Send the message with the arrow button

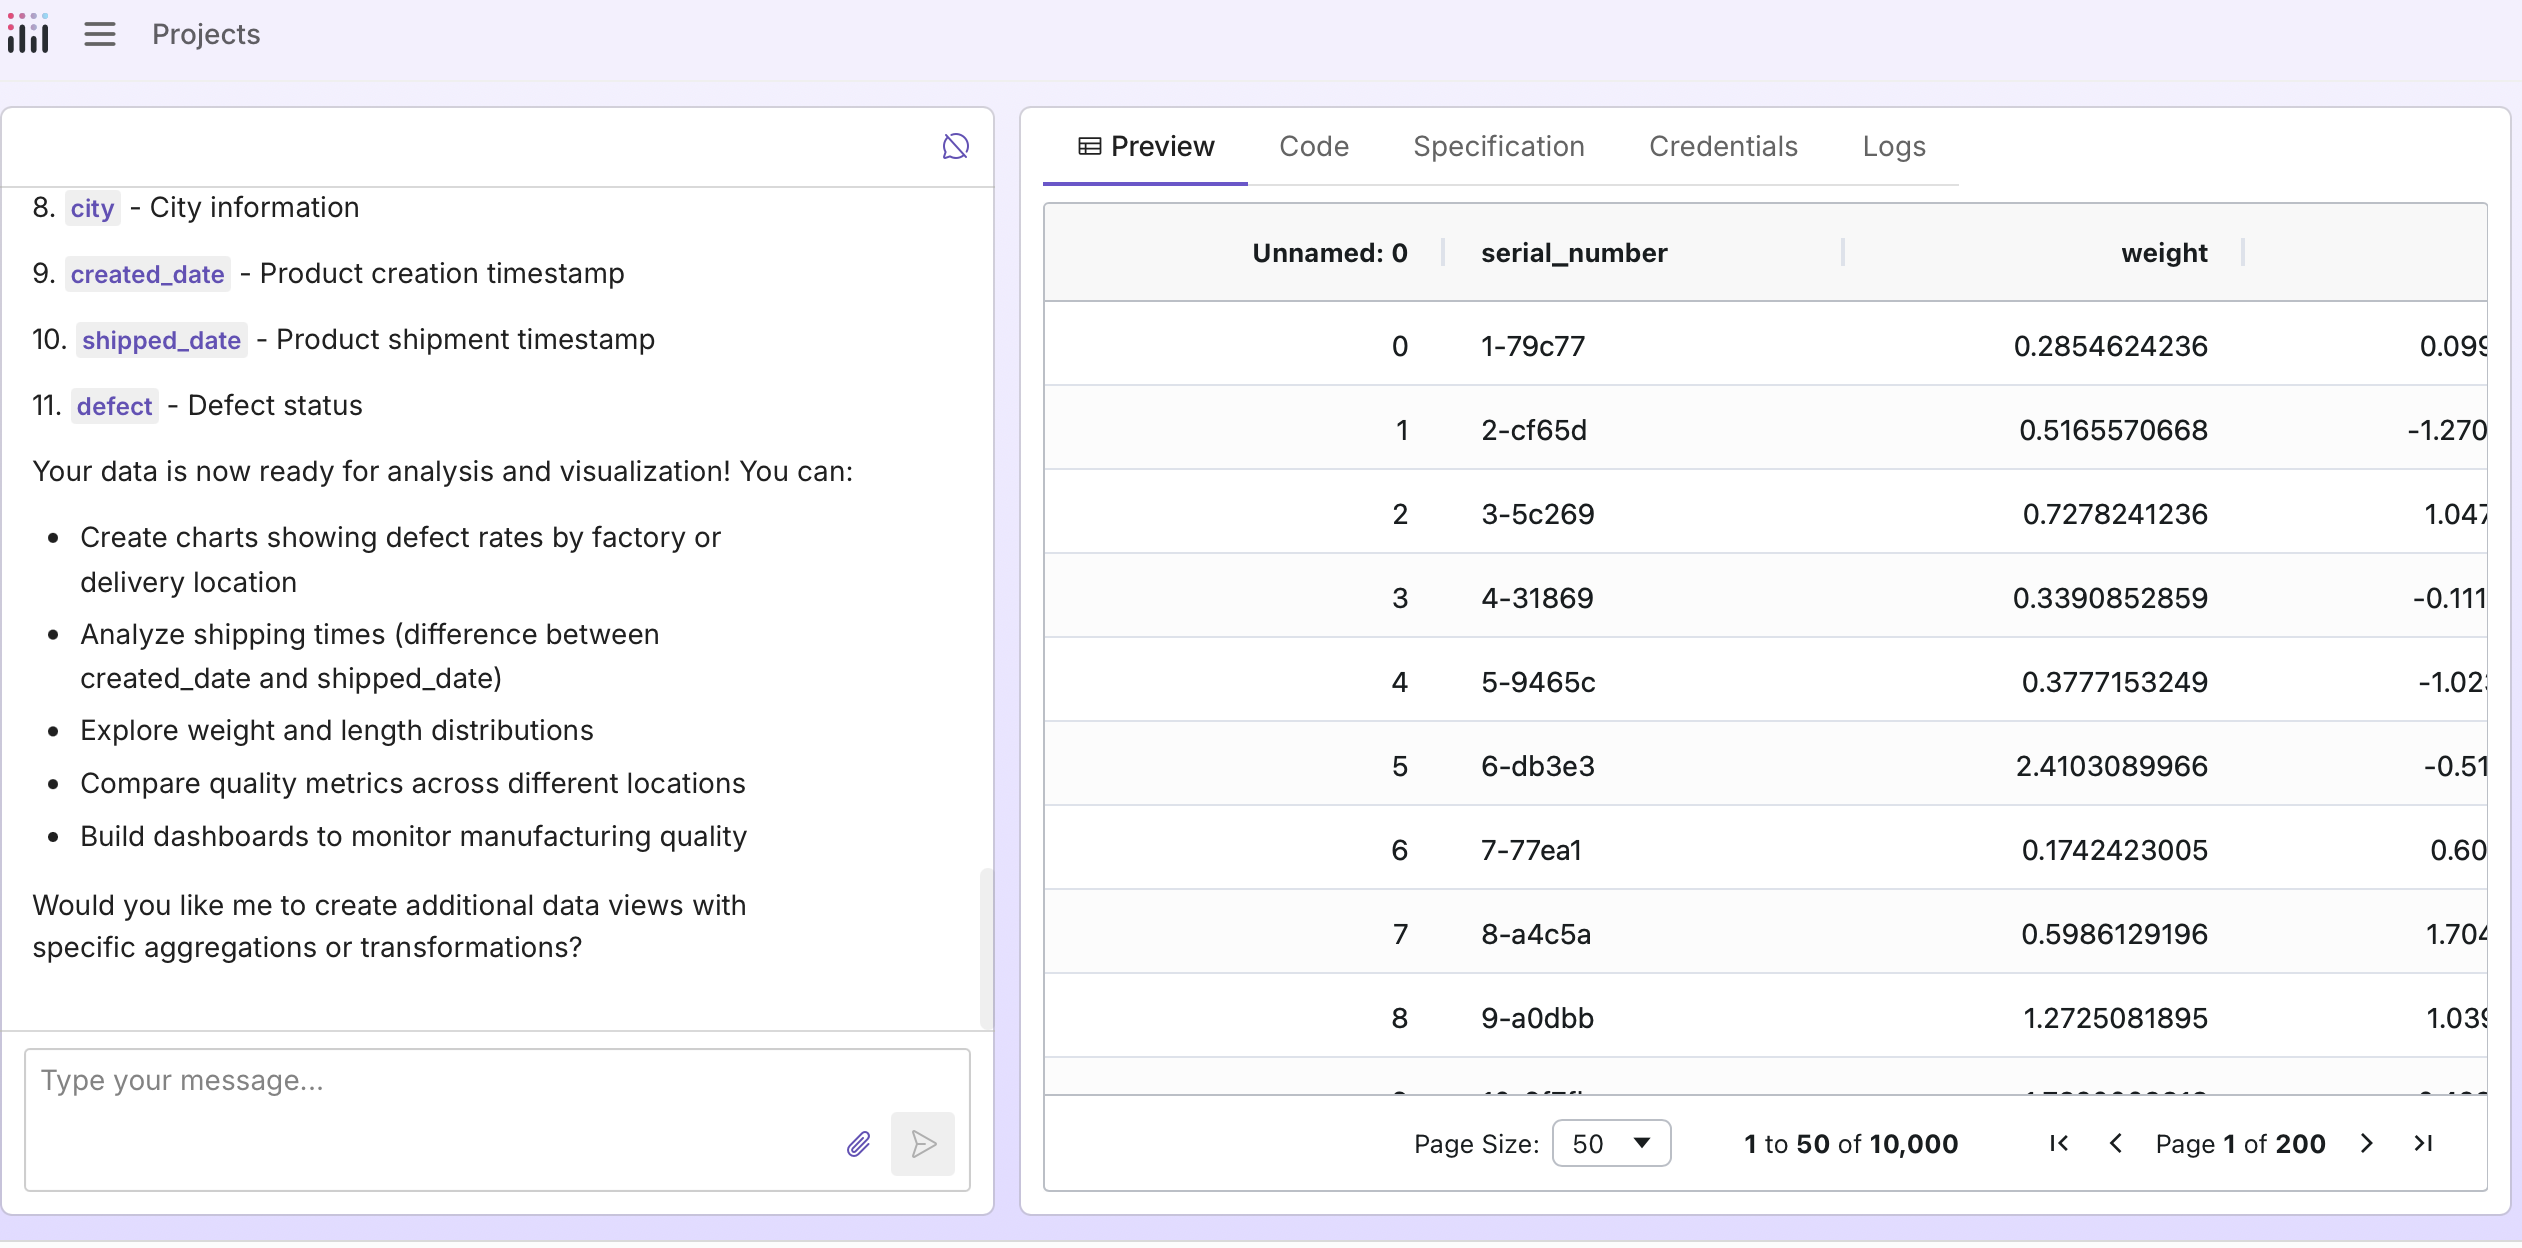click(923, 1144)
